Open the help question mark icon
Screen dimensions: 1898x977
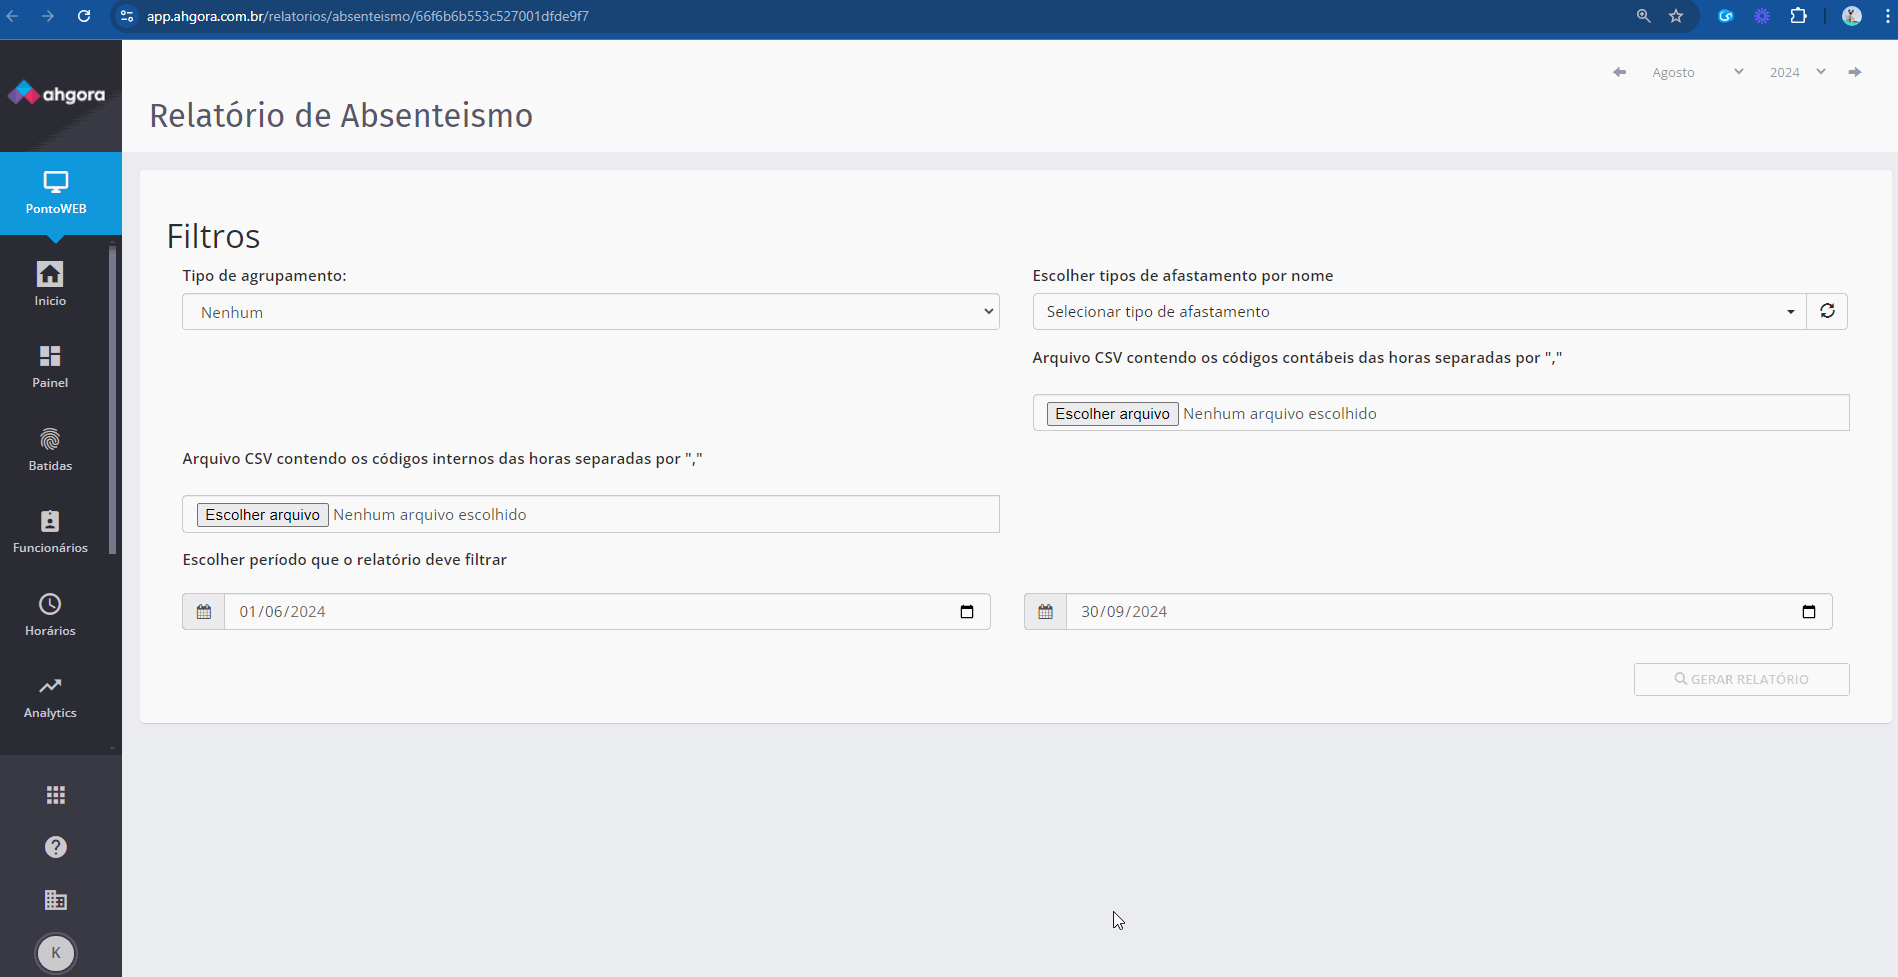point(56,847)
